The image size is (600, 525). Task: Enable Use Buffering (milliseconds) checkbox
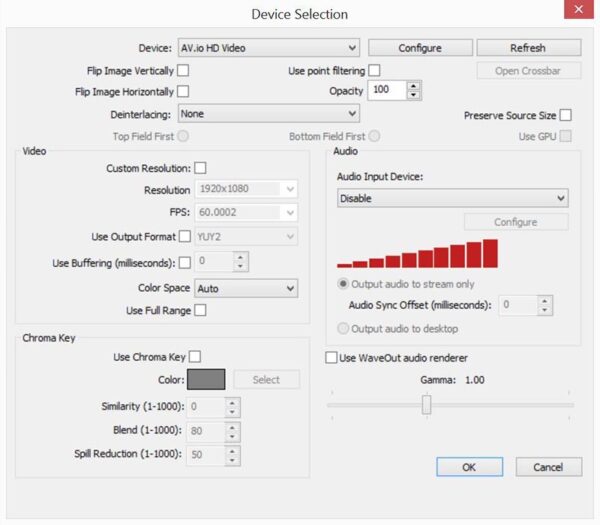pos(184,262)
